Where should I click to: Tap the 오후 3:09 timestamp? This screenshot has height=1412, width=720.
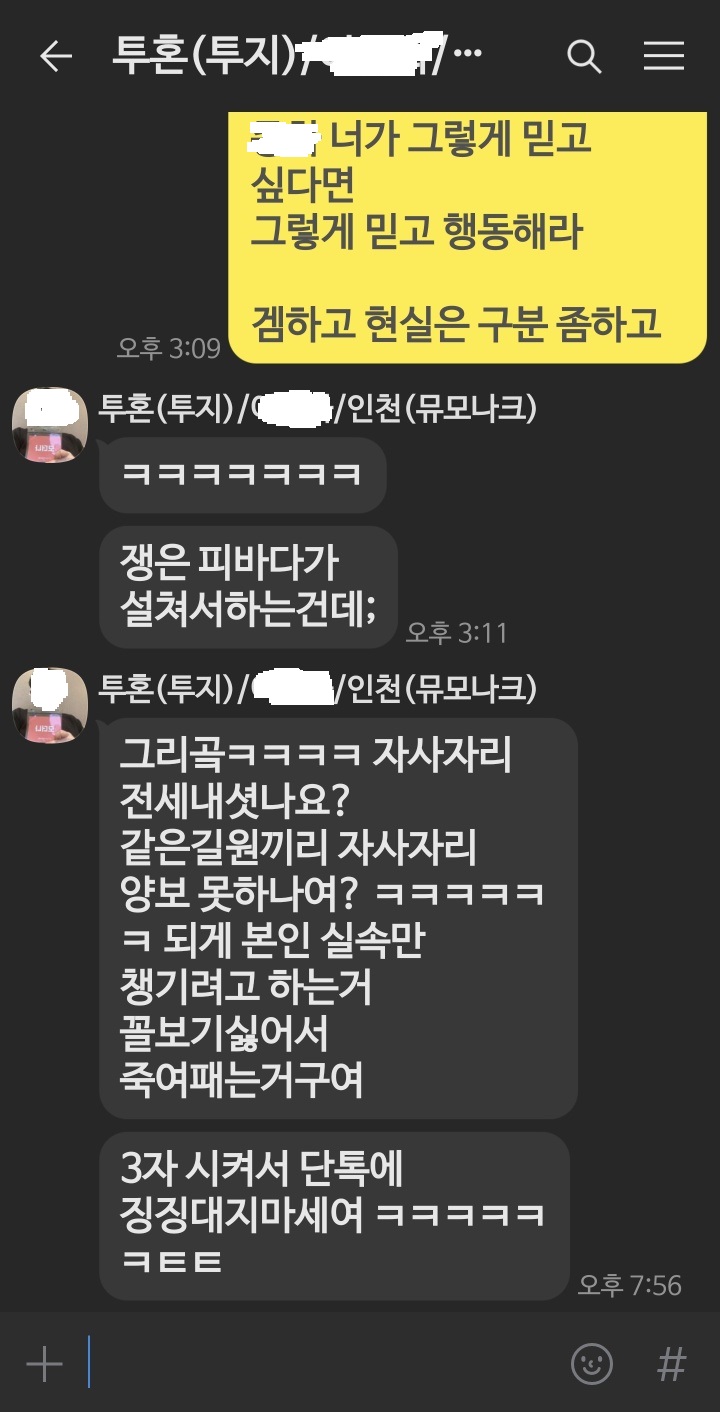168,347
